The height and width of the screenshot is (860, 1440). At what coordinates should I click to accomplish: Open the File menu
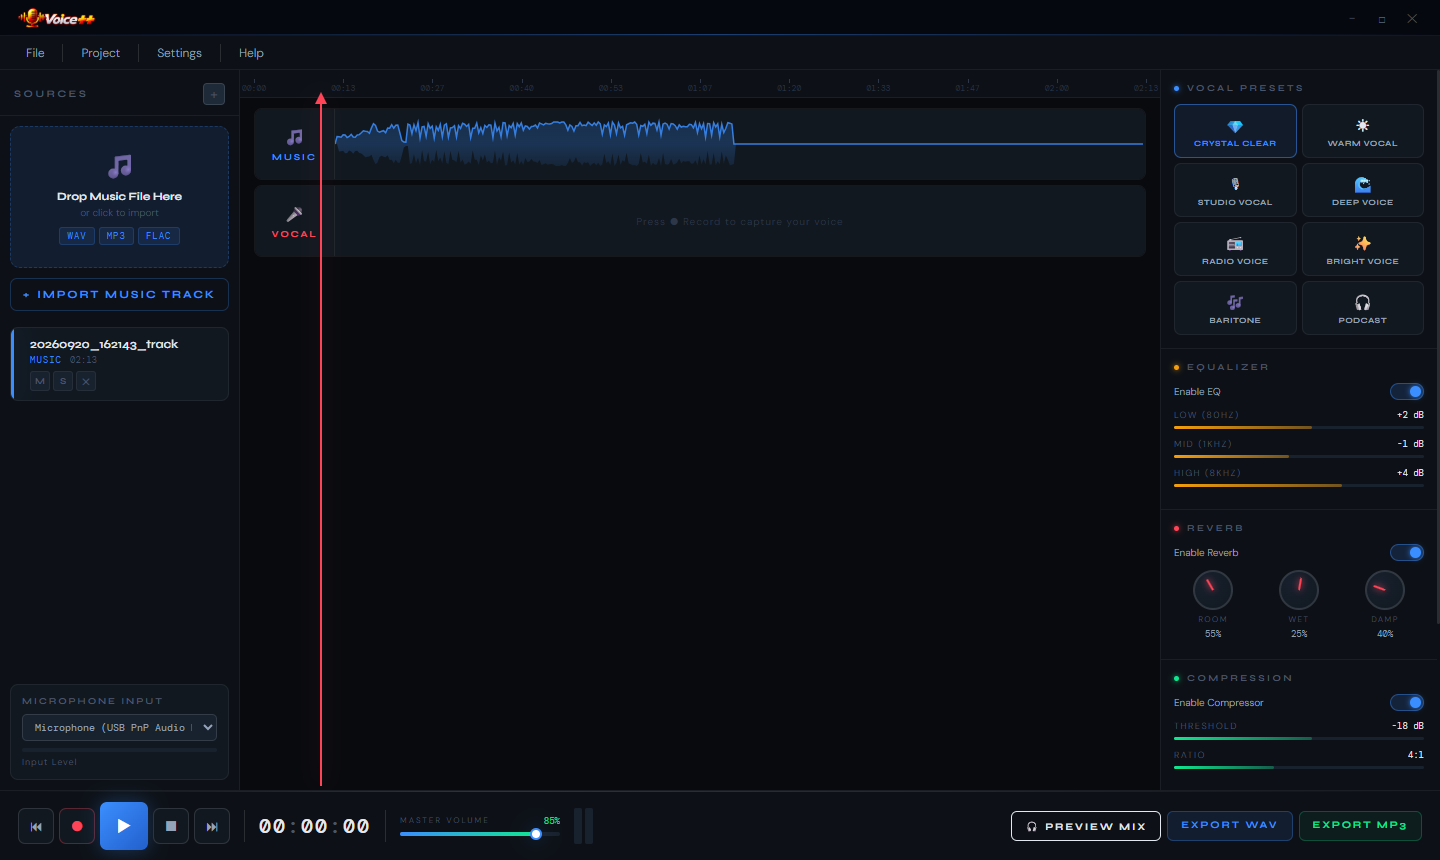[x=35, y=53]
